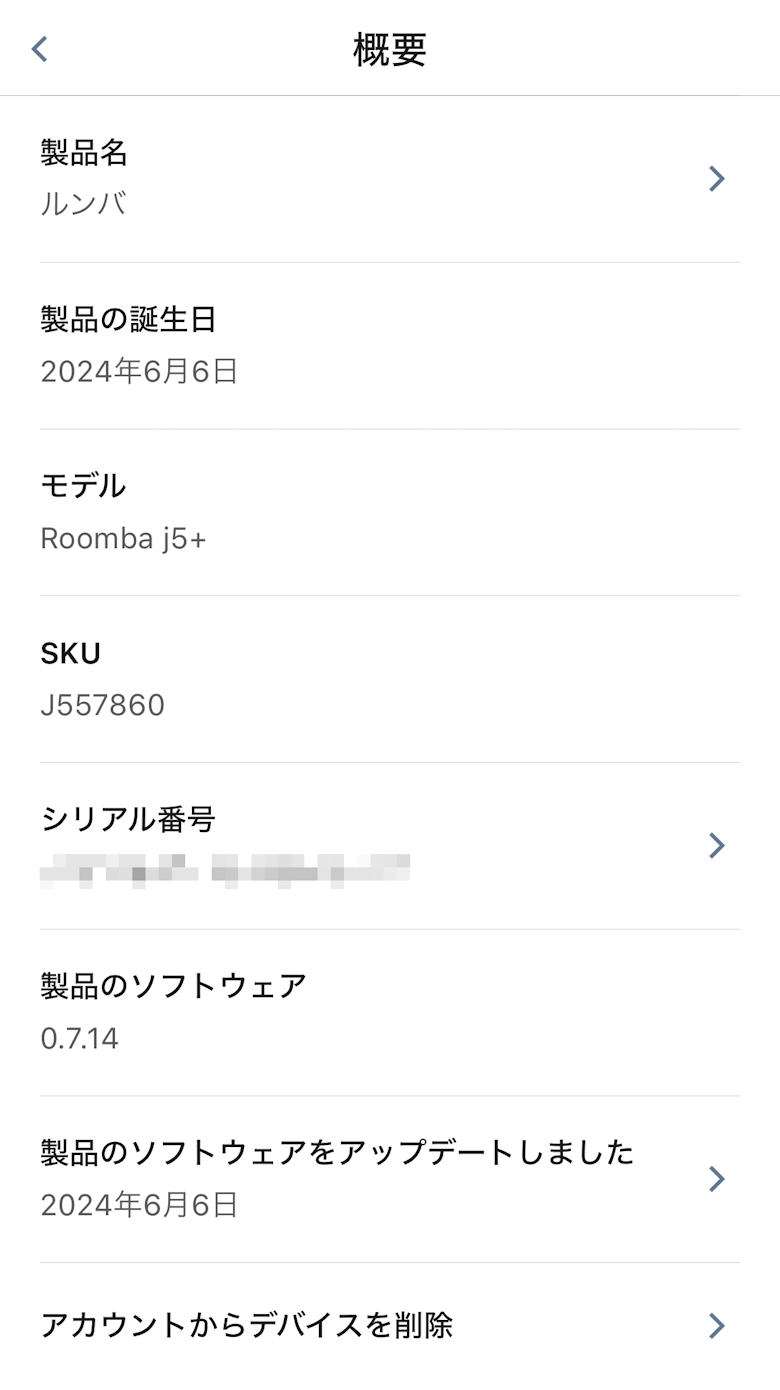780x1390 pixels.
Task: Tap アカウントからデバイスを削除 text
Action: coord(246,1326)
